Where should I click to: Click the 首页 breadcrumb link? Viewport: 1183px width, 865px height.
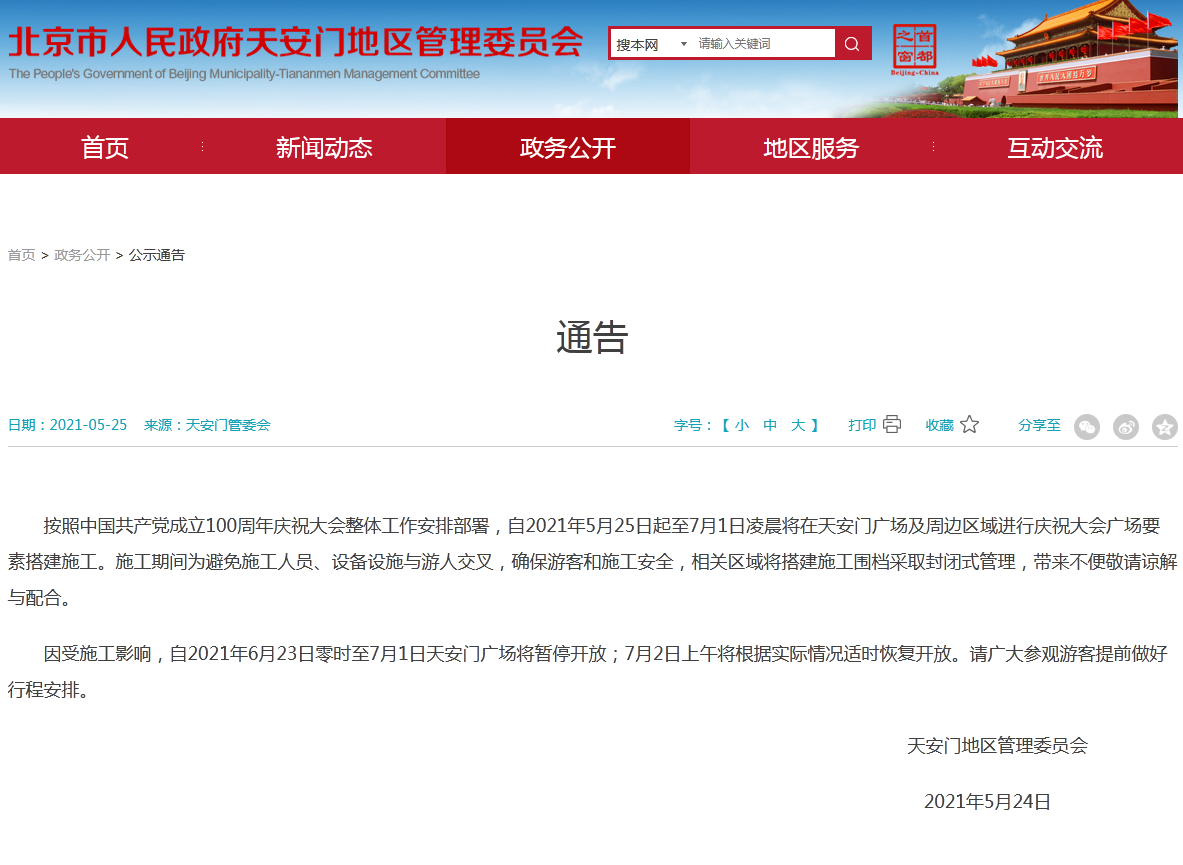(x=21, y=255)
